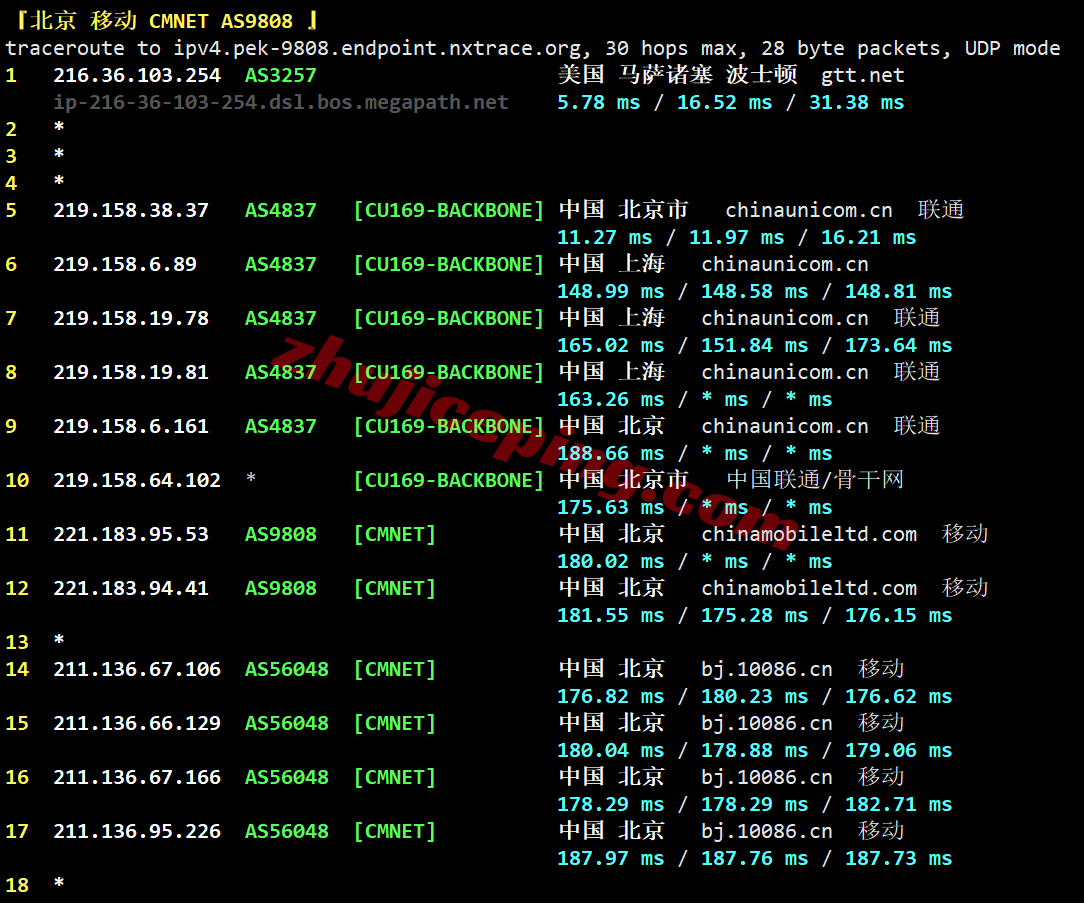Select IP 211.136.67.106 in hop 14
Screen dimensions: 1084x903
[137, 669]
